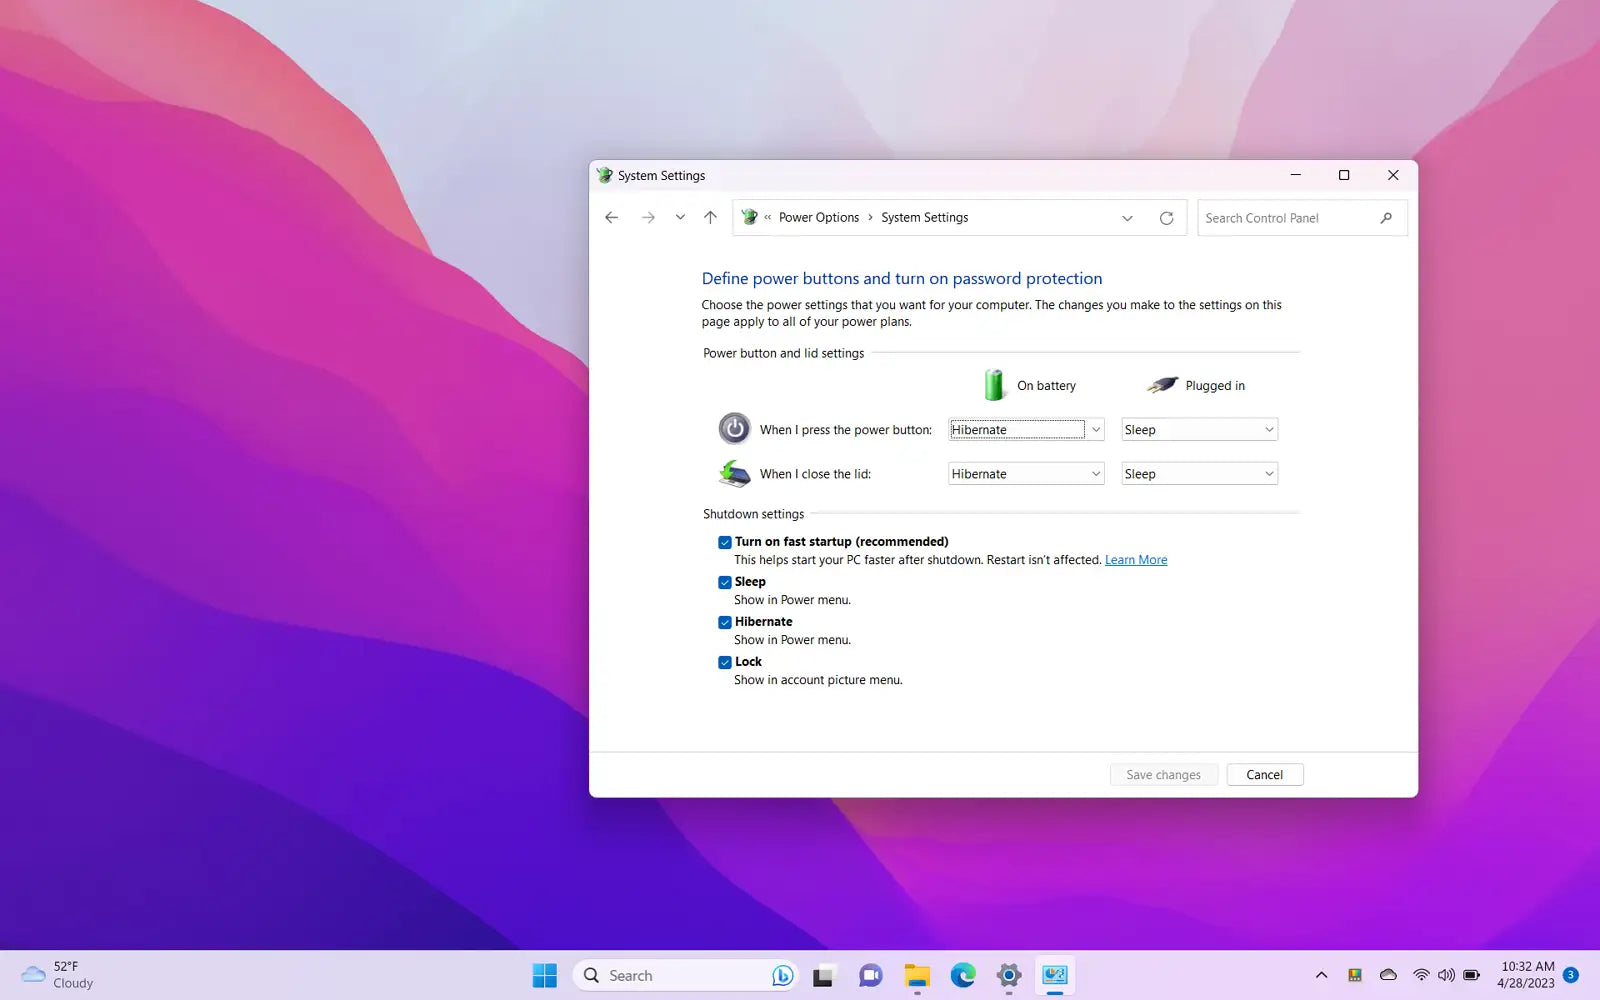Click the System Settings title bar icon
Screen dimensions: 1600x1000
click(604, 175)
